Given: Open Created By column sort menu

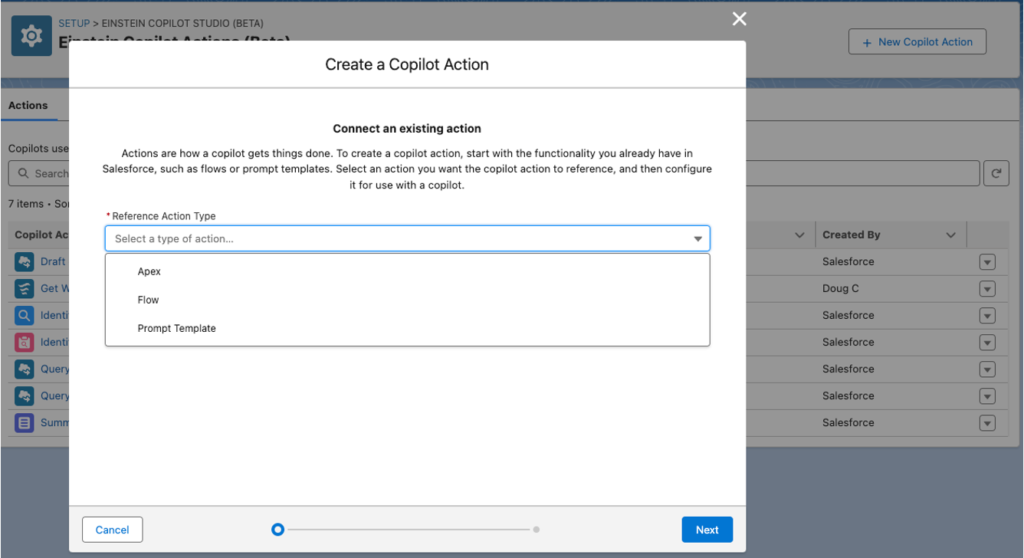Looking at the screenshot, I should point(951,235).
